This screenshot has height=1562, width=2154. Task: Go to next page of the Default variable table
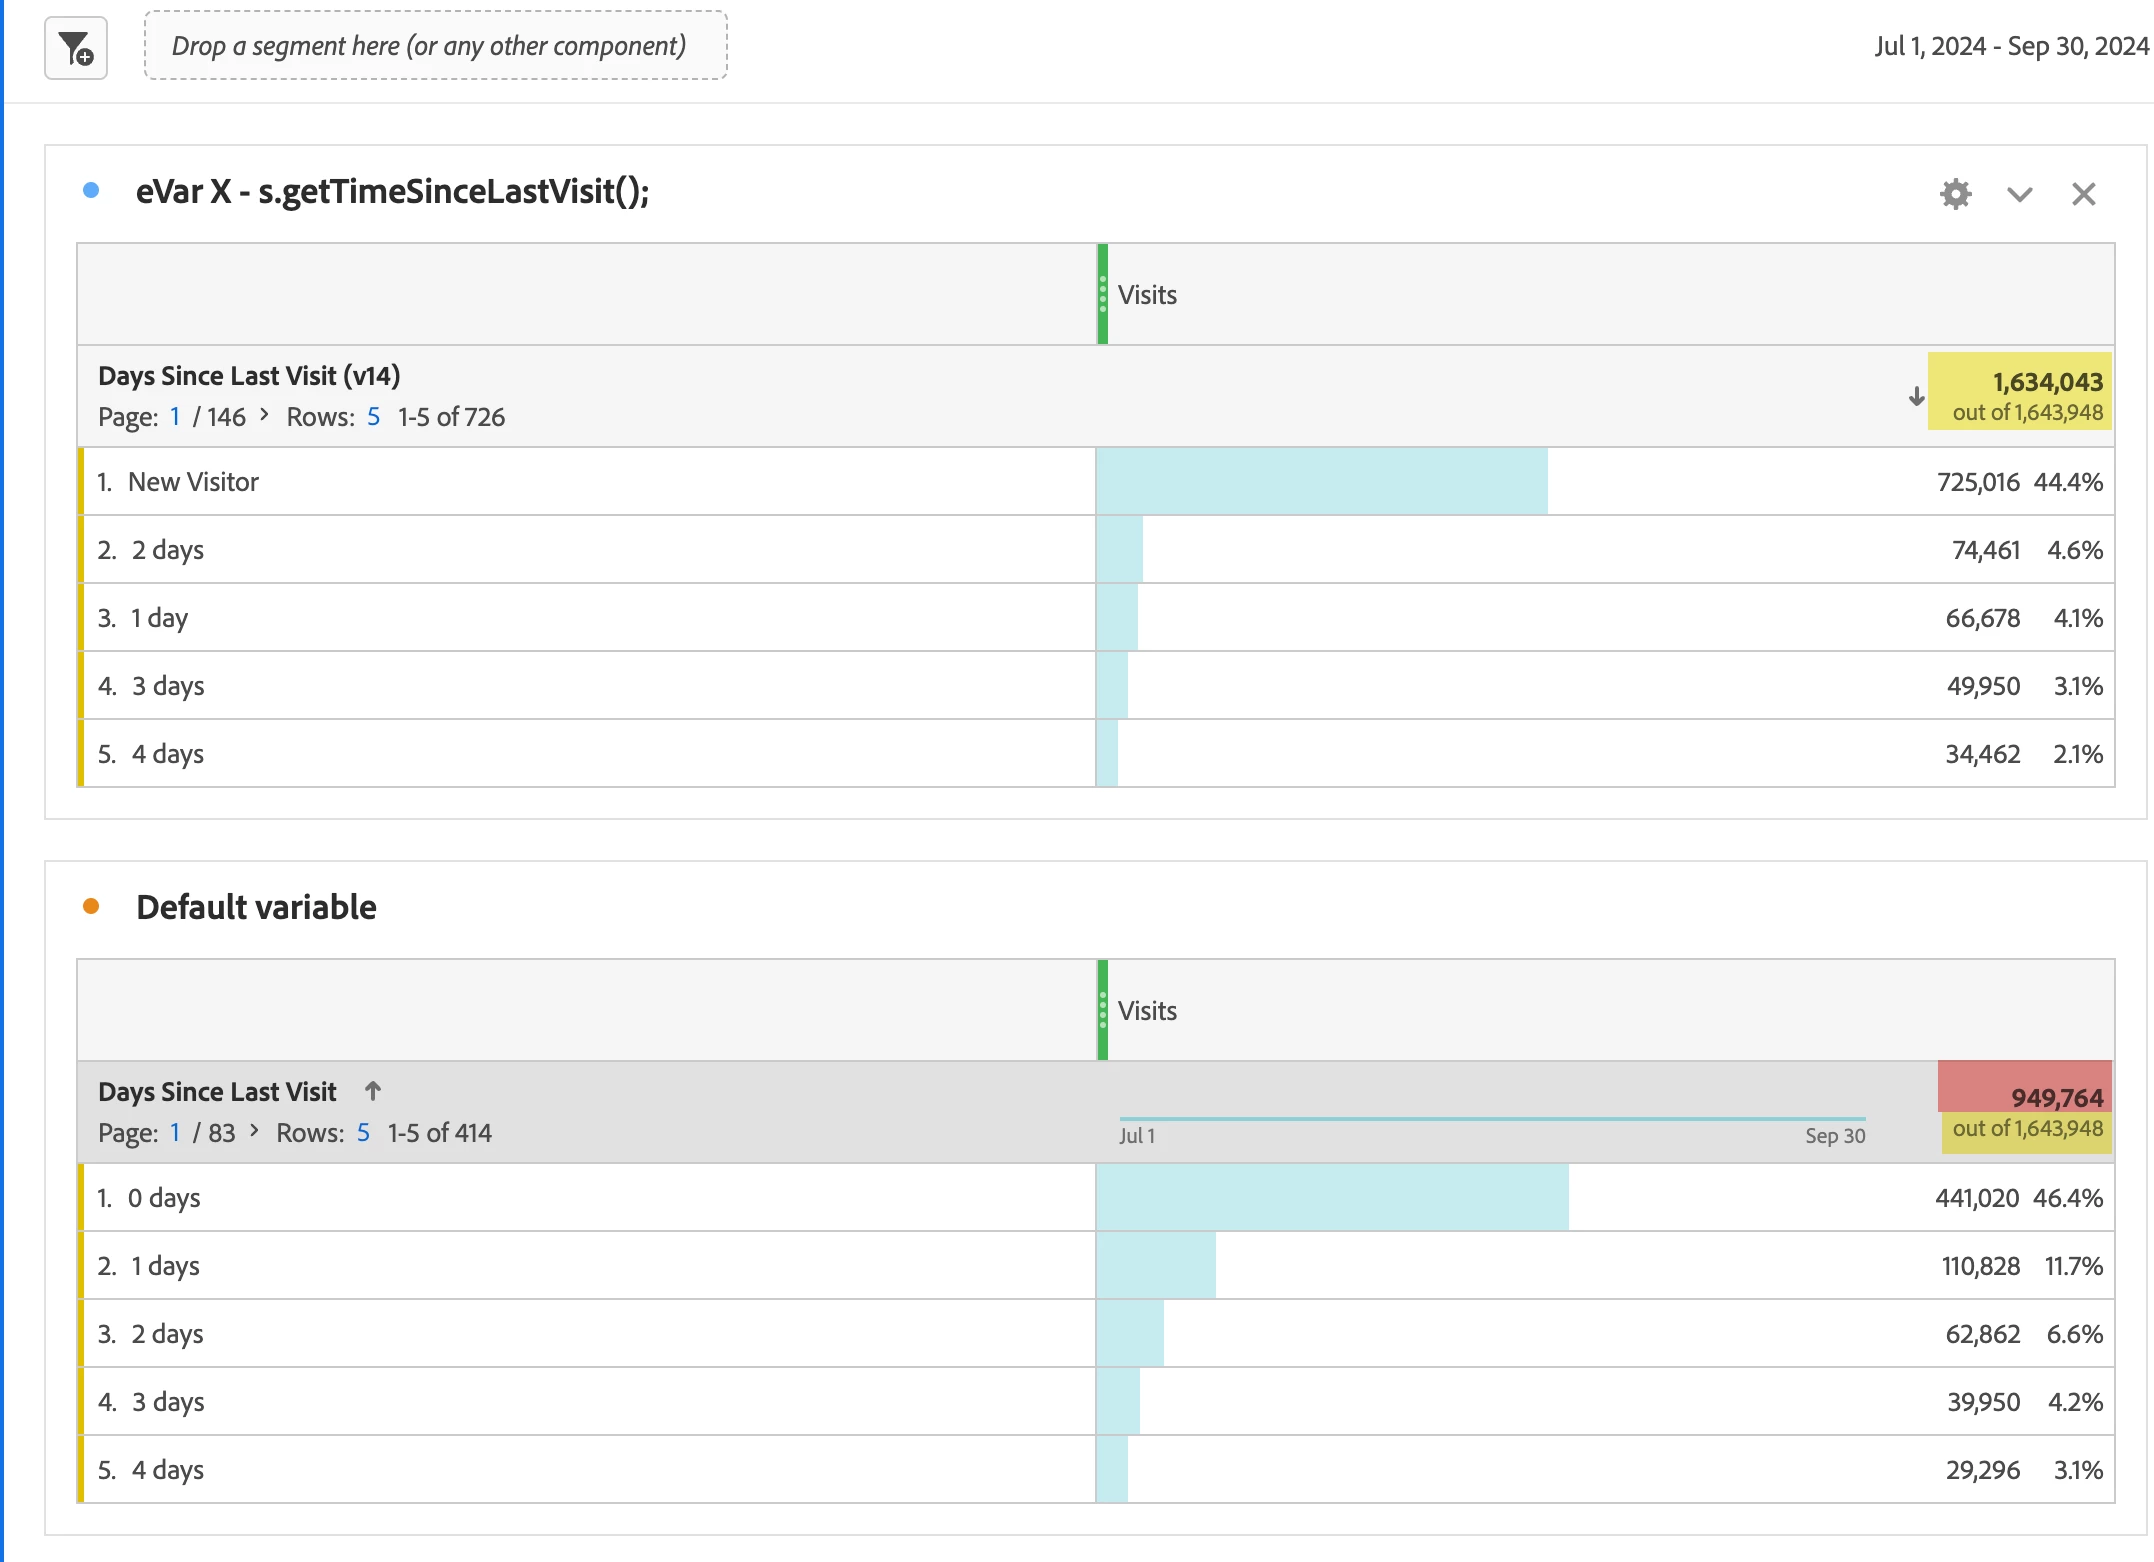pos(254,1131)
